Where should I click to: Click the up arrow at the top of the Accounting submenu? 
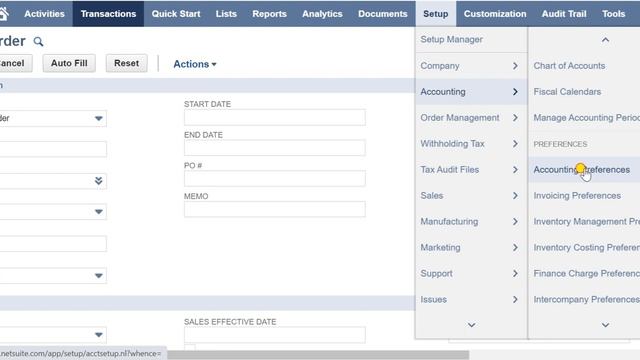click(x=605, y=40)
